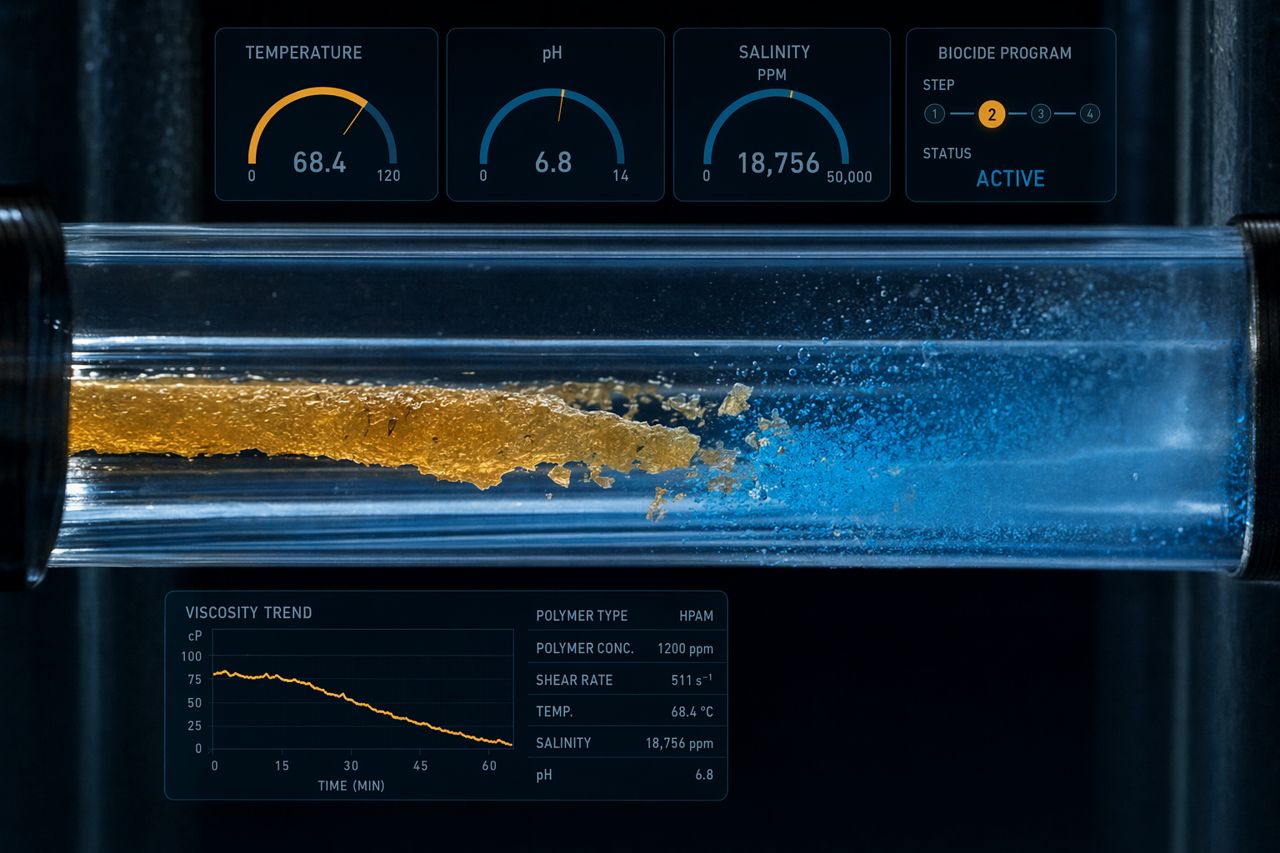Select the pH 6.8 table row
Viewport: 1280px width, 853px height.
pos(625,774)
